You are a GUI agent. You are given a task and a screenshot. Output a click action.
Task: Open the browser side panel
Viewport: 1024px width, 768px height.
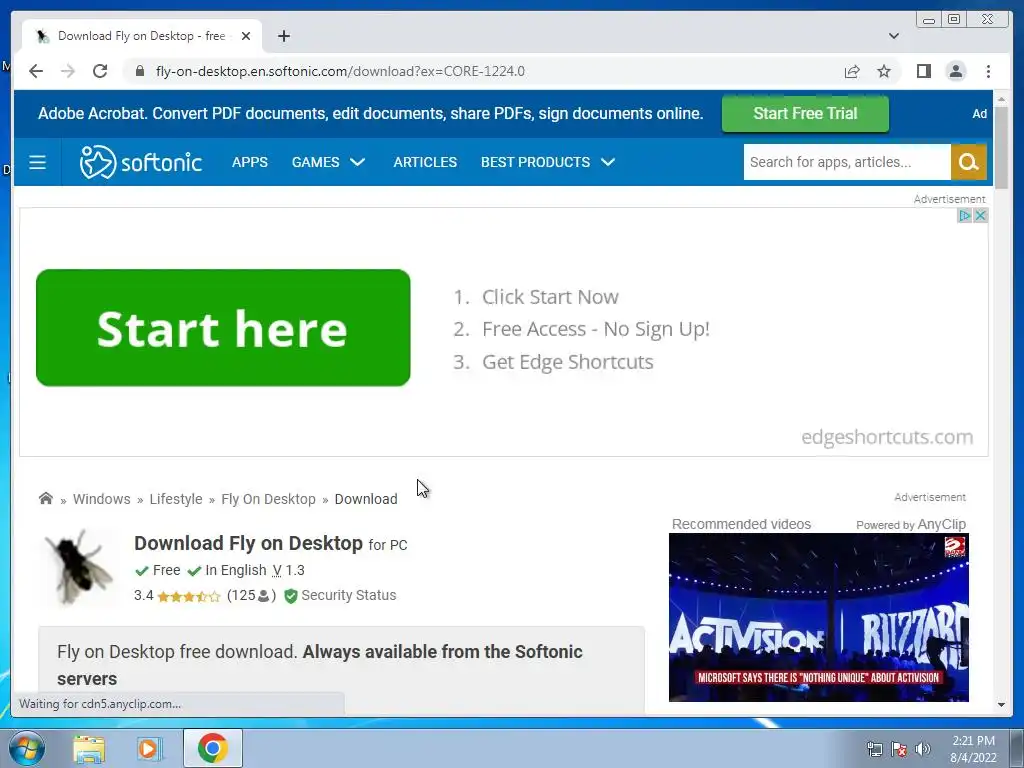point(923,71)
